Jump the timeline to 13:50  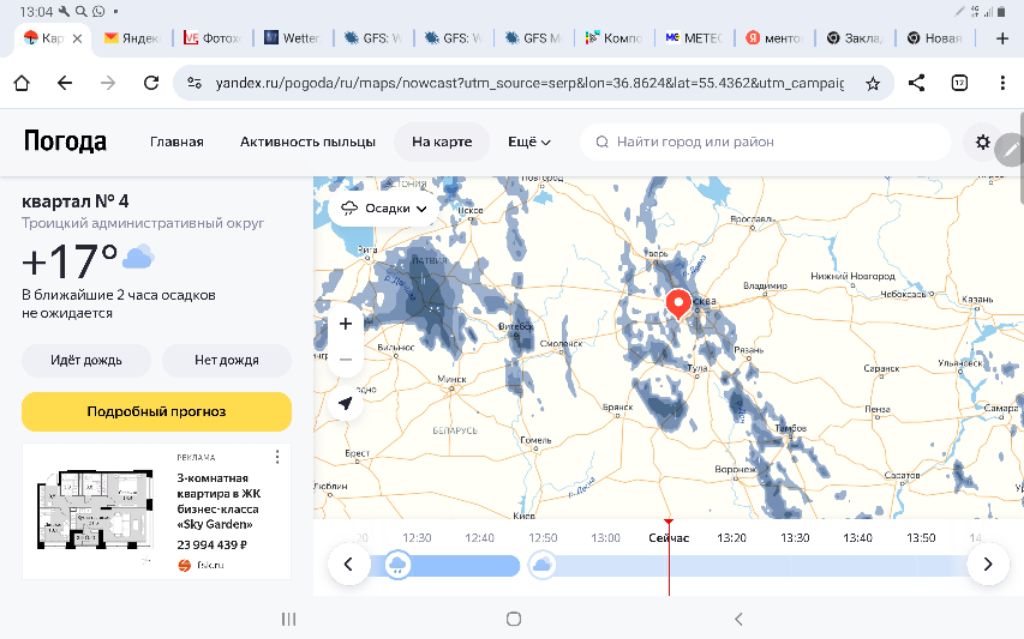pos(921,538)
